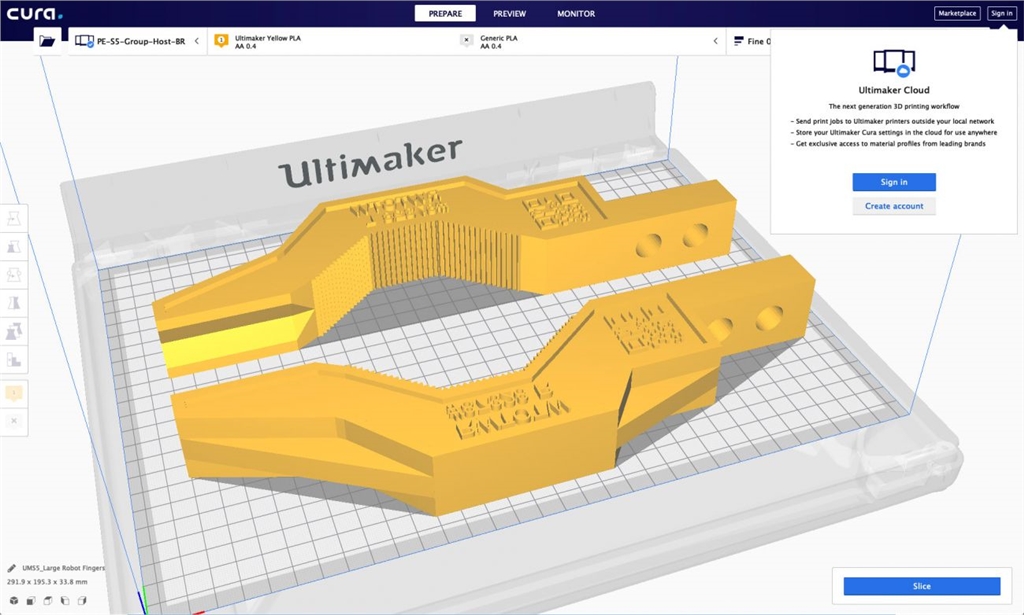
Task: Click pencil icon to rename print job
Action: 10,568
